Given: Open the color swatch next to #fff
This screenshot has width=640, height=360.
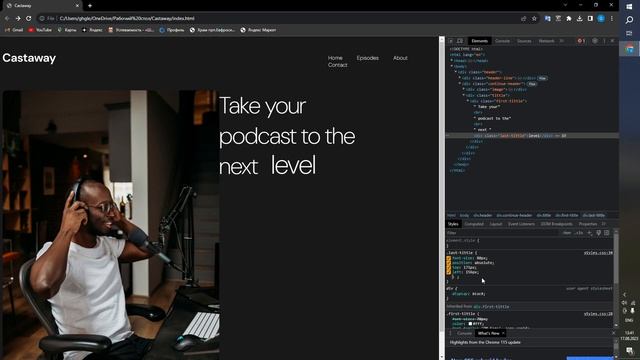Looking at the screenshot, I should [x=470, y=324].
